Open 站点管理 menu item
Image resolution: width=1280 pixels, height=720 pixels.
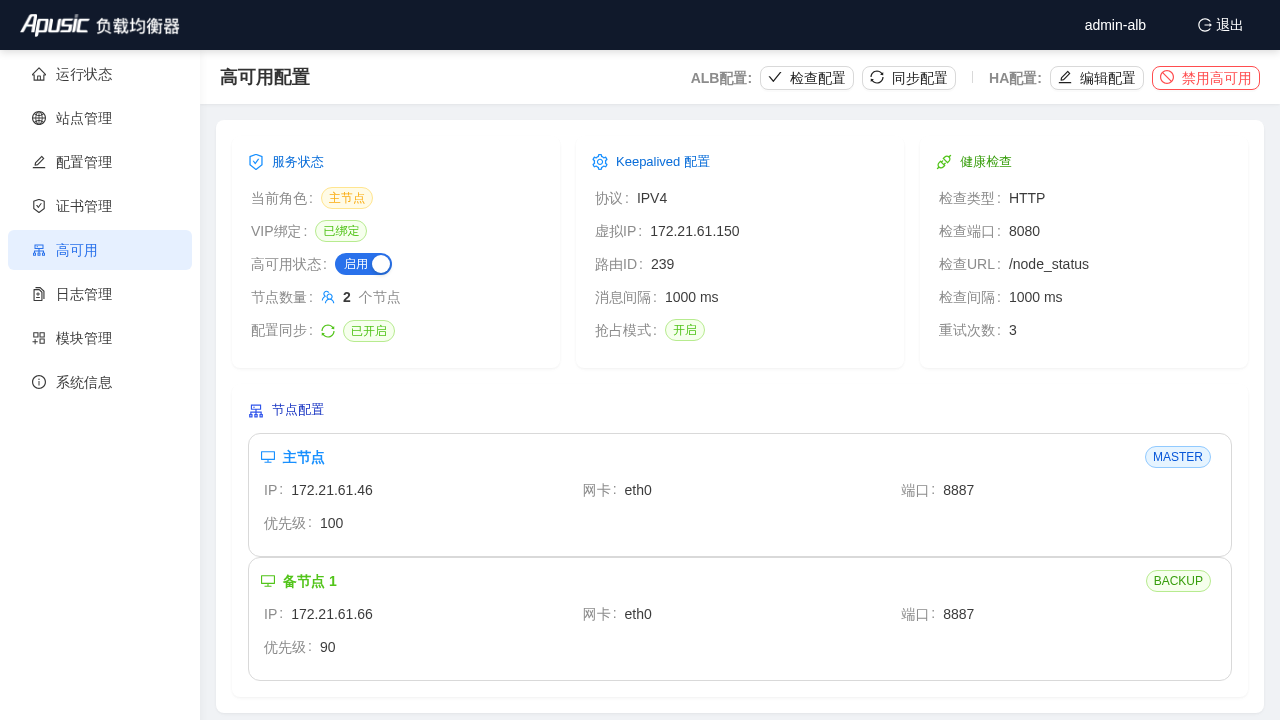(x=100, y=118)
